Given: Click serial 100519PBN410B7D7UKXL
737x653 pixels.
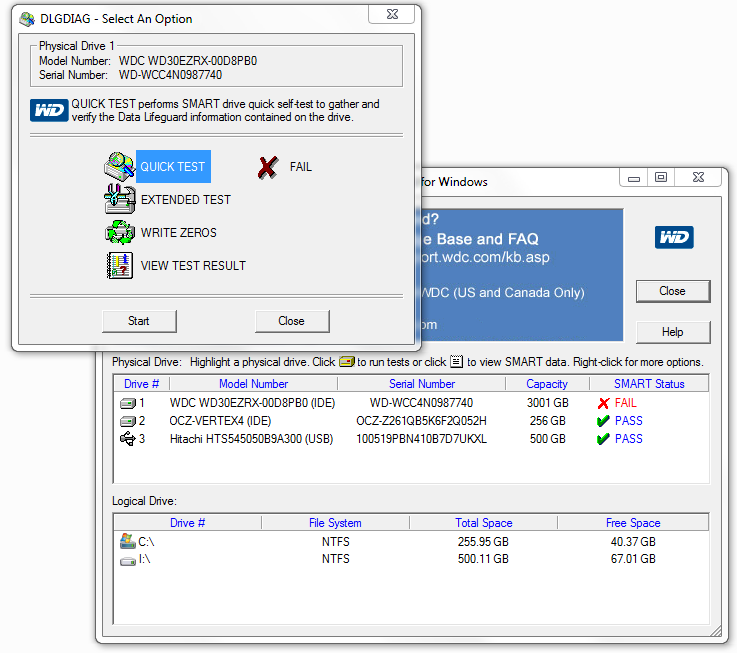Looking at the screenshot, I should coord(421,439).
